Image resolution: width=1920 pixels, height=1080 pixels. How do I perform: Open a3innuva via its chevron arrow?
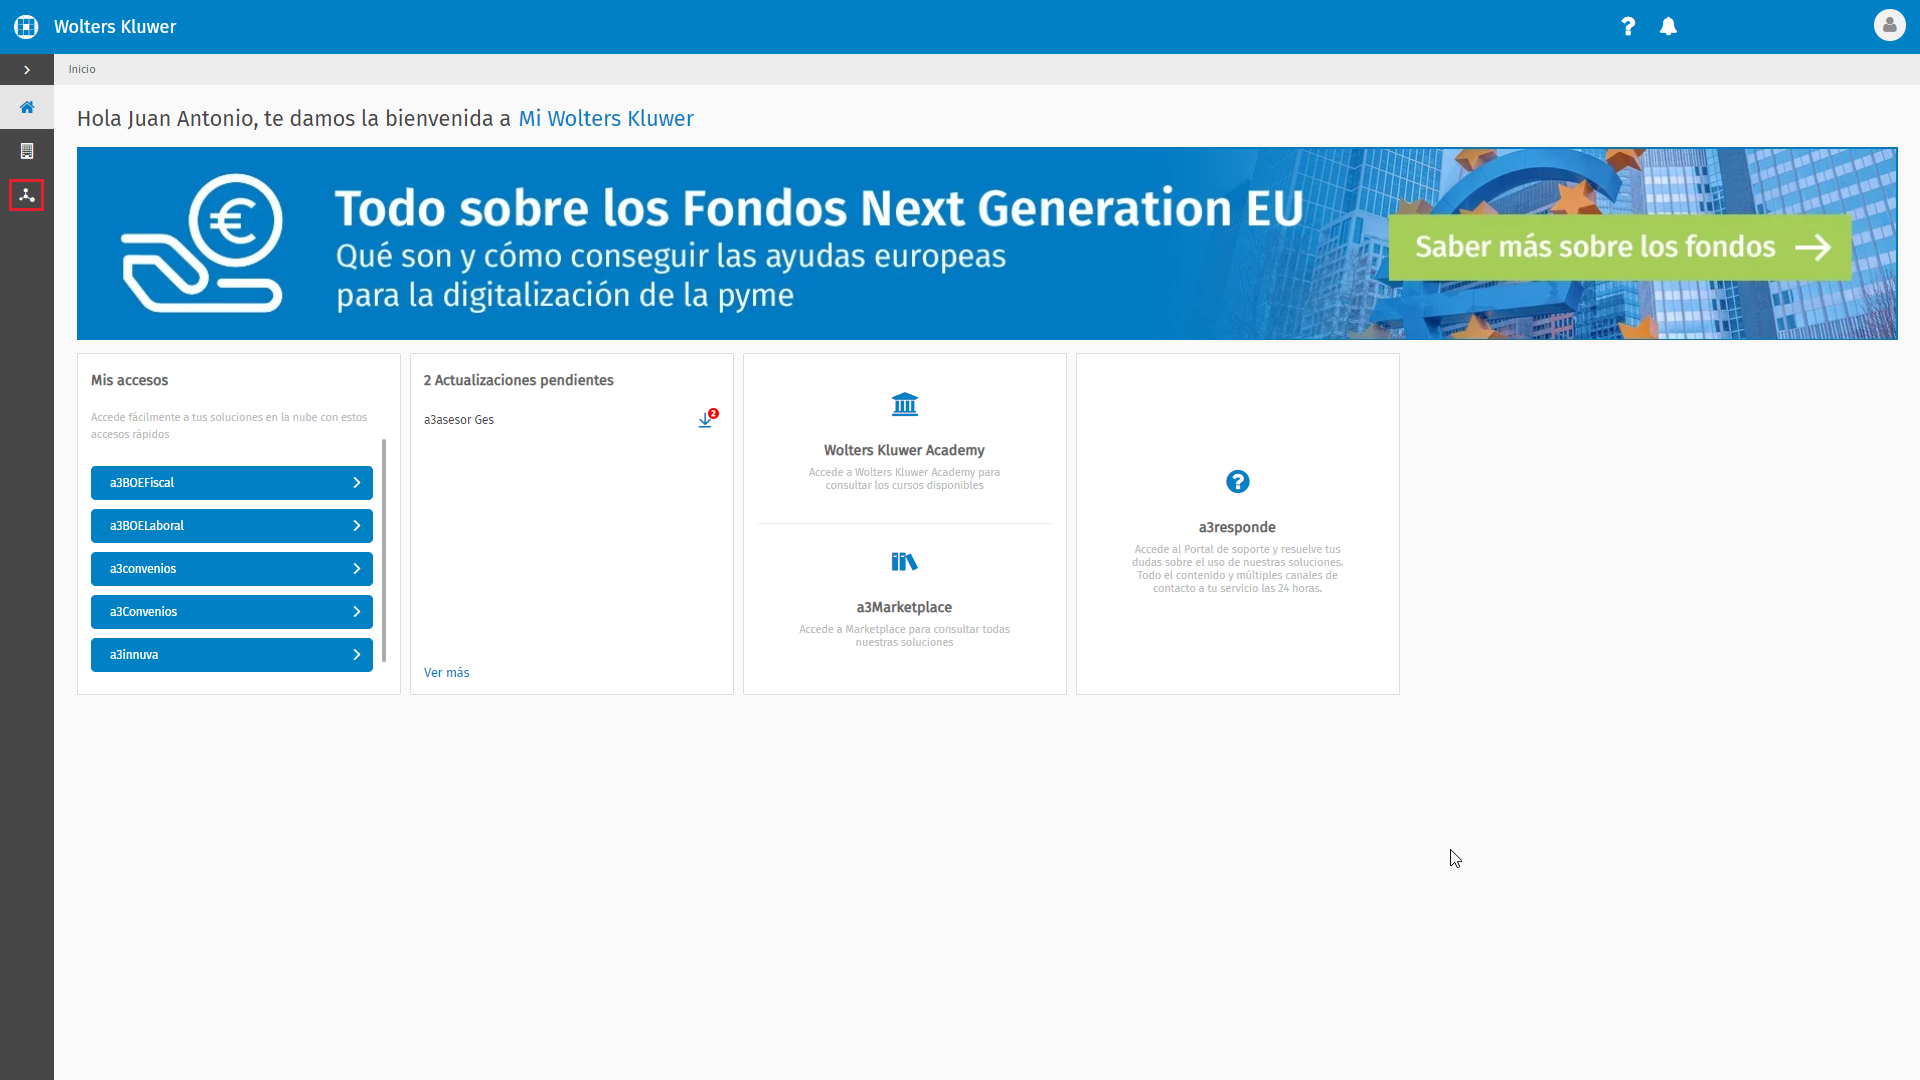[x=357, y=655]
